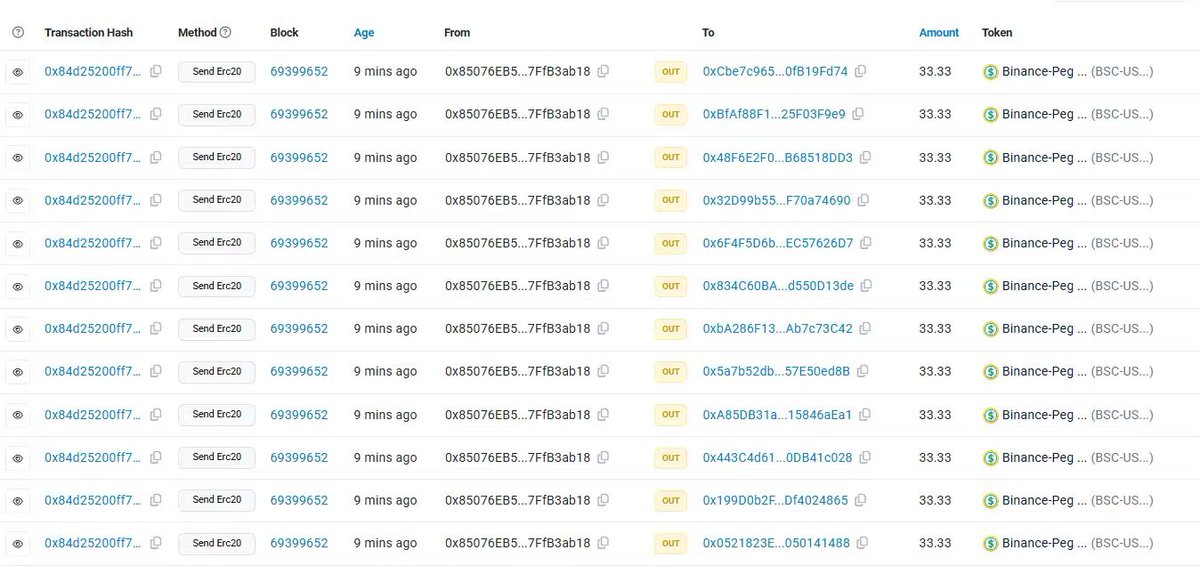Copy the recipient address 0xCbe7c965...0fB19Fd74
Screen dimensions: 1200x574
pos(861,72)
